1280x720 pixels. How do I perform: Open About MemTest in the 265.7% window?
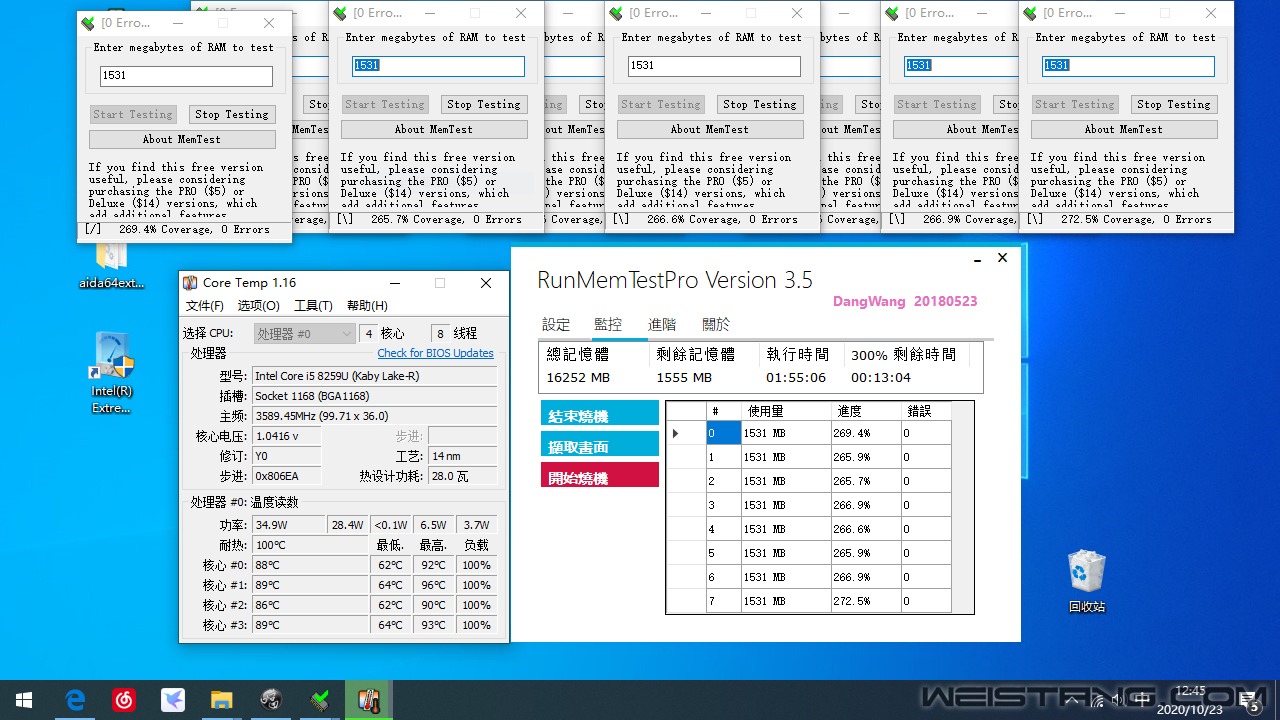pyautogui.click(x=434, y=129)
